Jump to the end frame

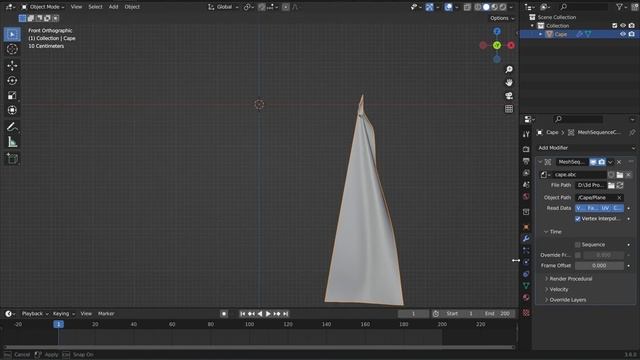(286, 314)
